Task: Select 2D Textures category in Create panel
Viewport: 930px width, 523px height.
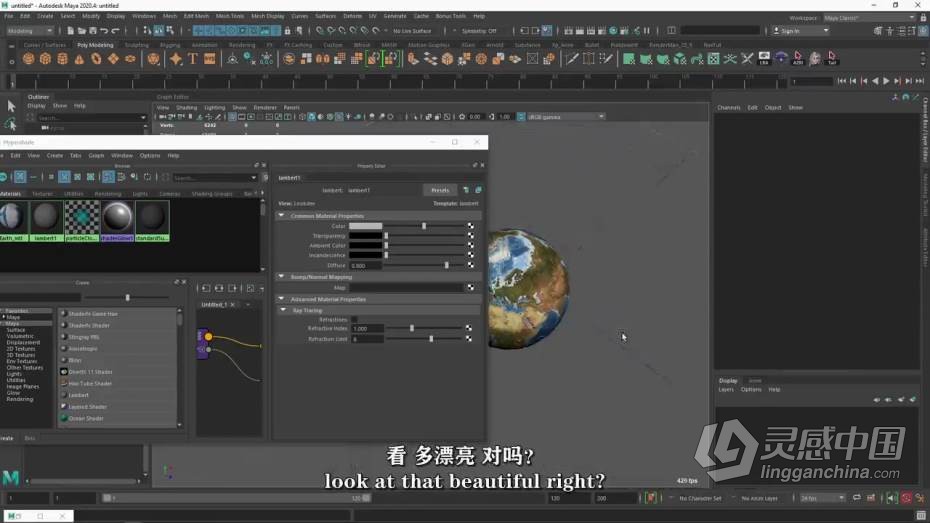Action: [x=20, y=349]
